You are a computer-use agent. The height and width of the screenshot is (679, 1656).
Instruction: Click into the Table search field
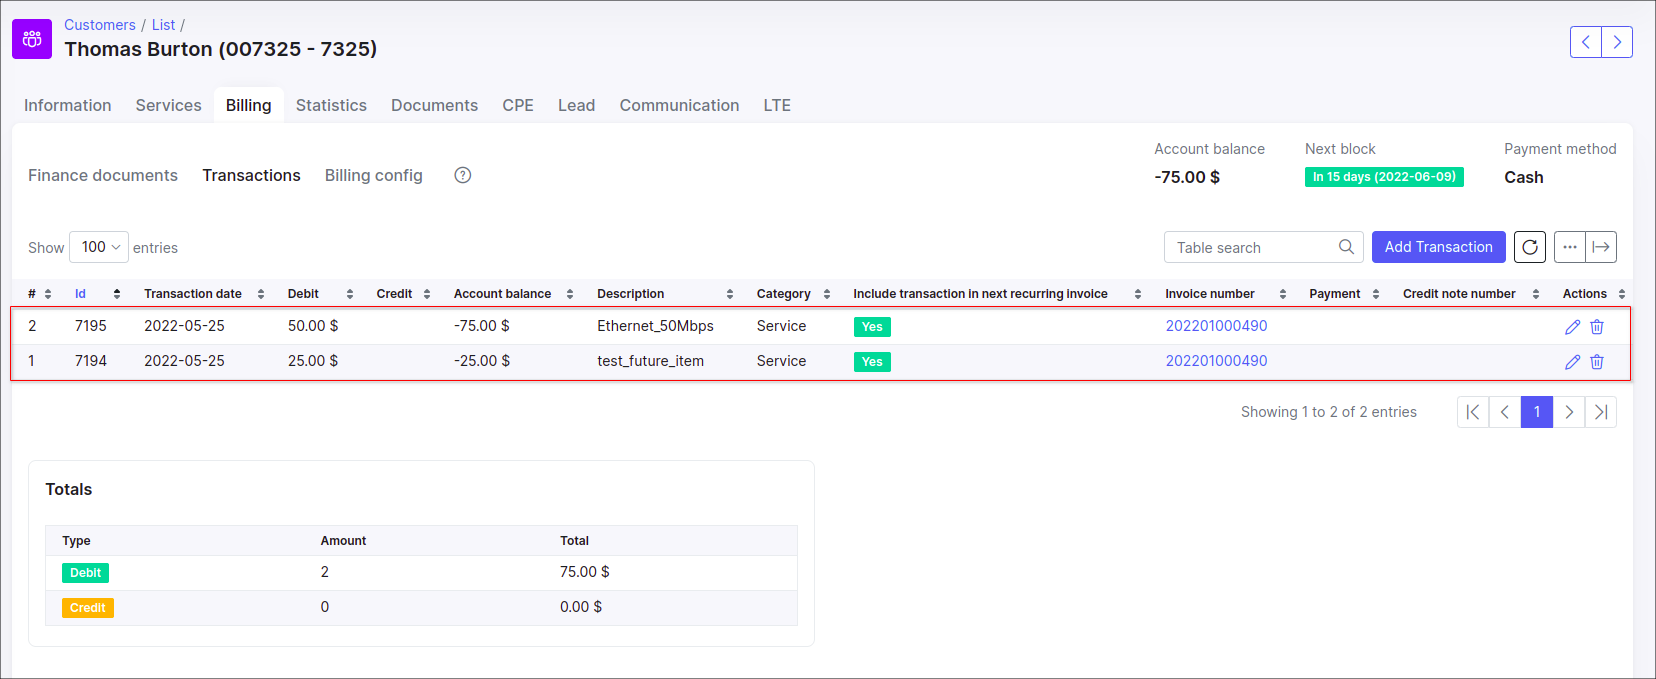click(x=1250, y=247)
